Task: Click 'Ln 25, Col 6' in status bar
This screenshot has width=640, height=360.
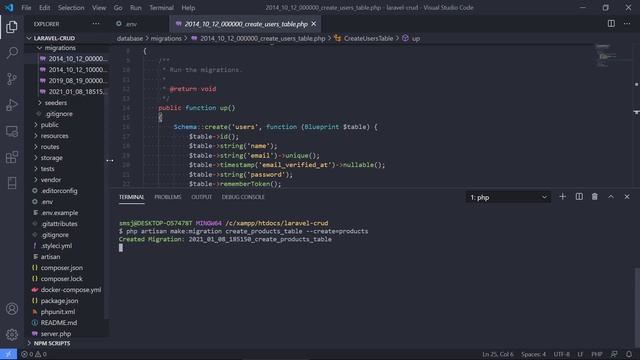Action: point(498,354)
